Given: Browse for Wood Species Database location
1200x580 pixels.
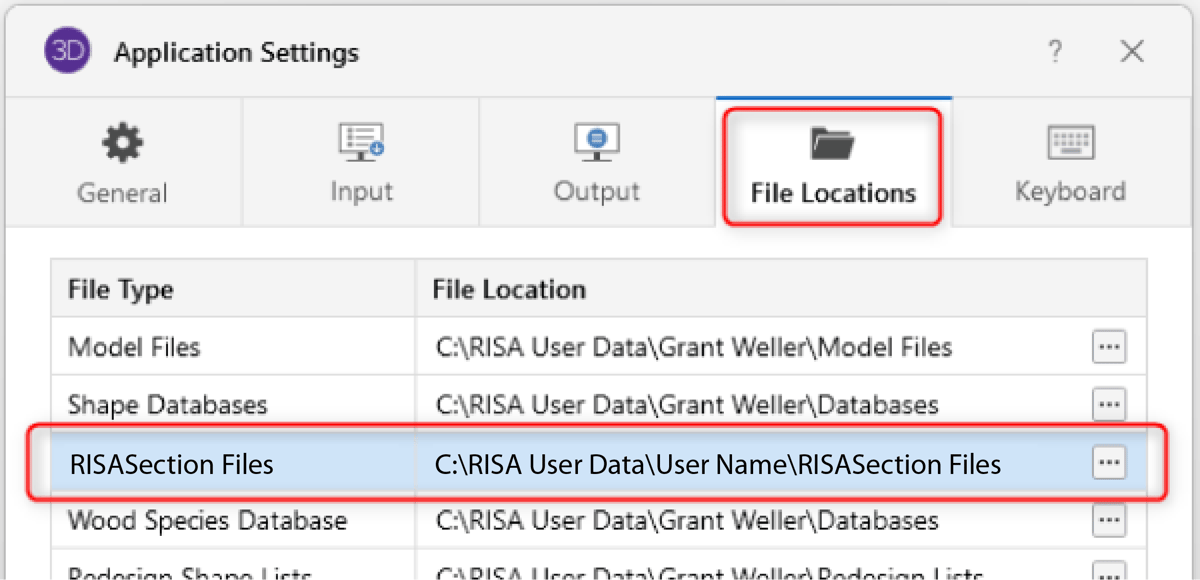Looking at the screenshot, I should pos(1110,520).
